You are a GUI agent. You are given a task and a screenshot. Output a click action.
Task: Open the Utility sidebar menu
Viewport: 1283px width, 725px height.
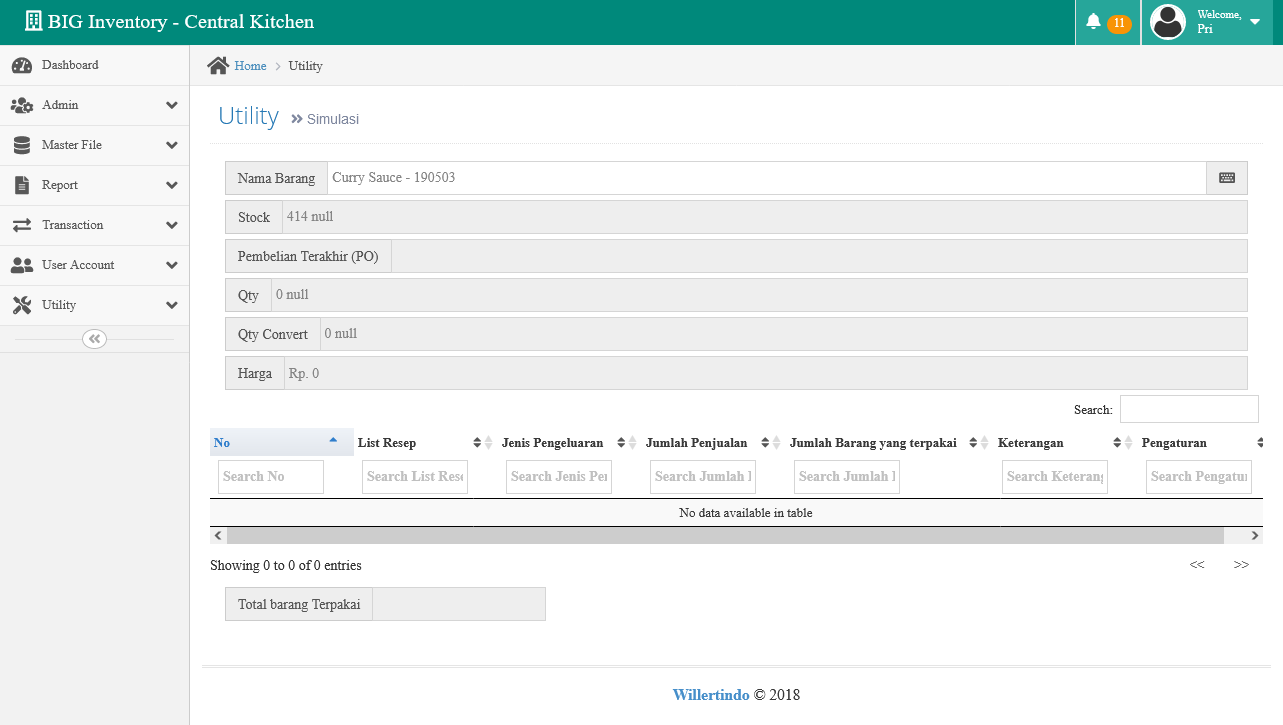coord(94,306)
